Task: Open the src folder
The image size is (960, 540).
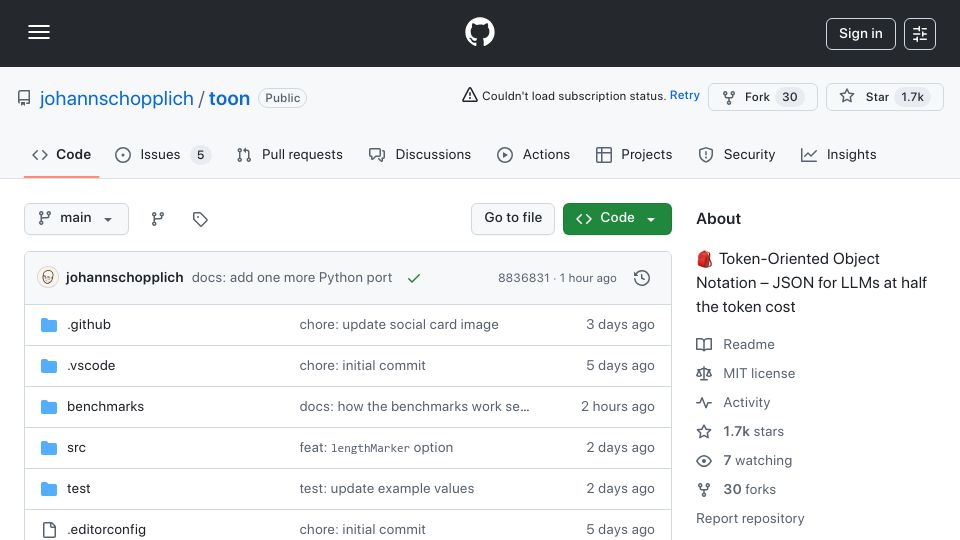Action: pos(76,448)
